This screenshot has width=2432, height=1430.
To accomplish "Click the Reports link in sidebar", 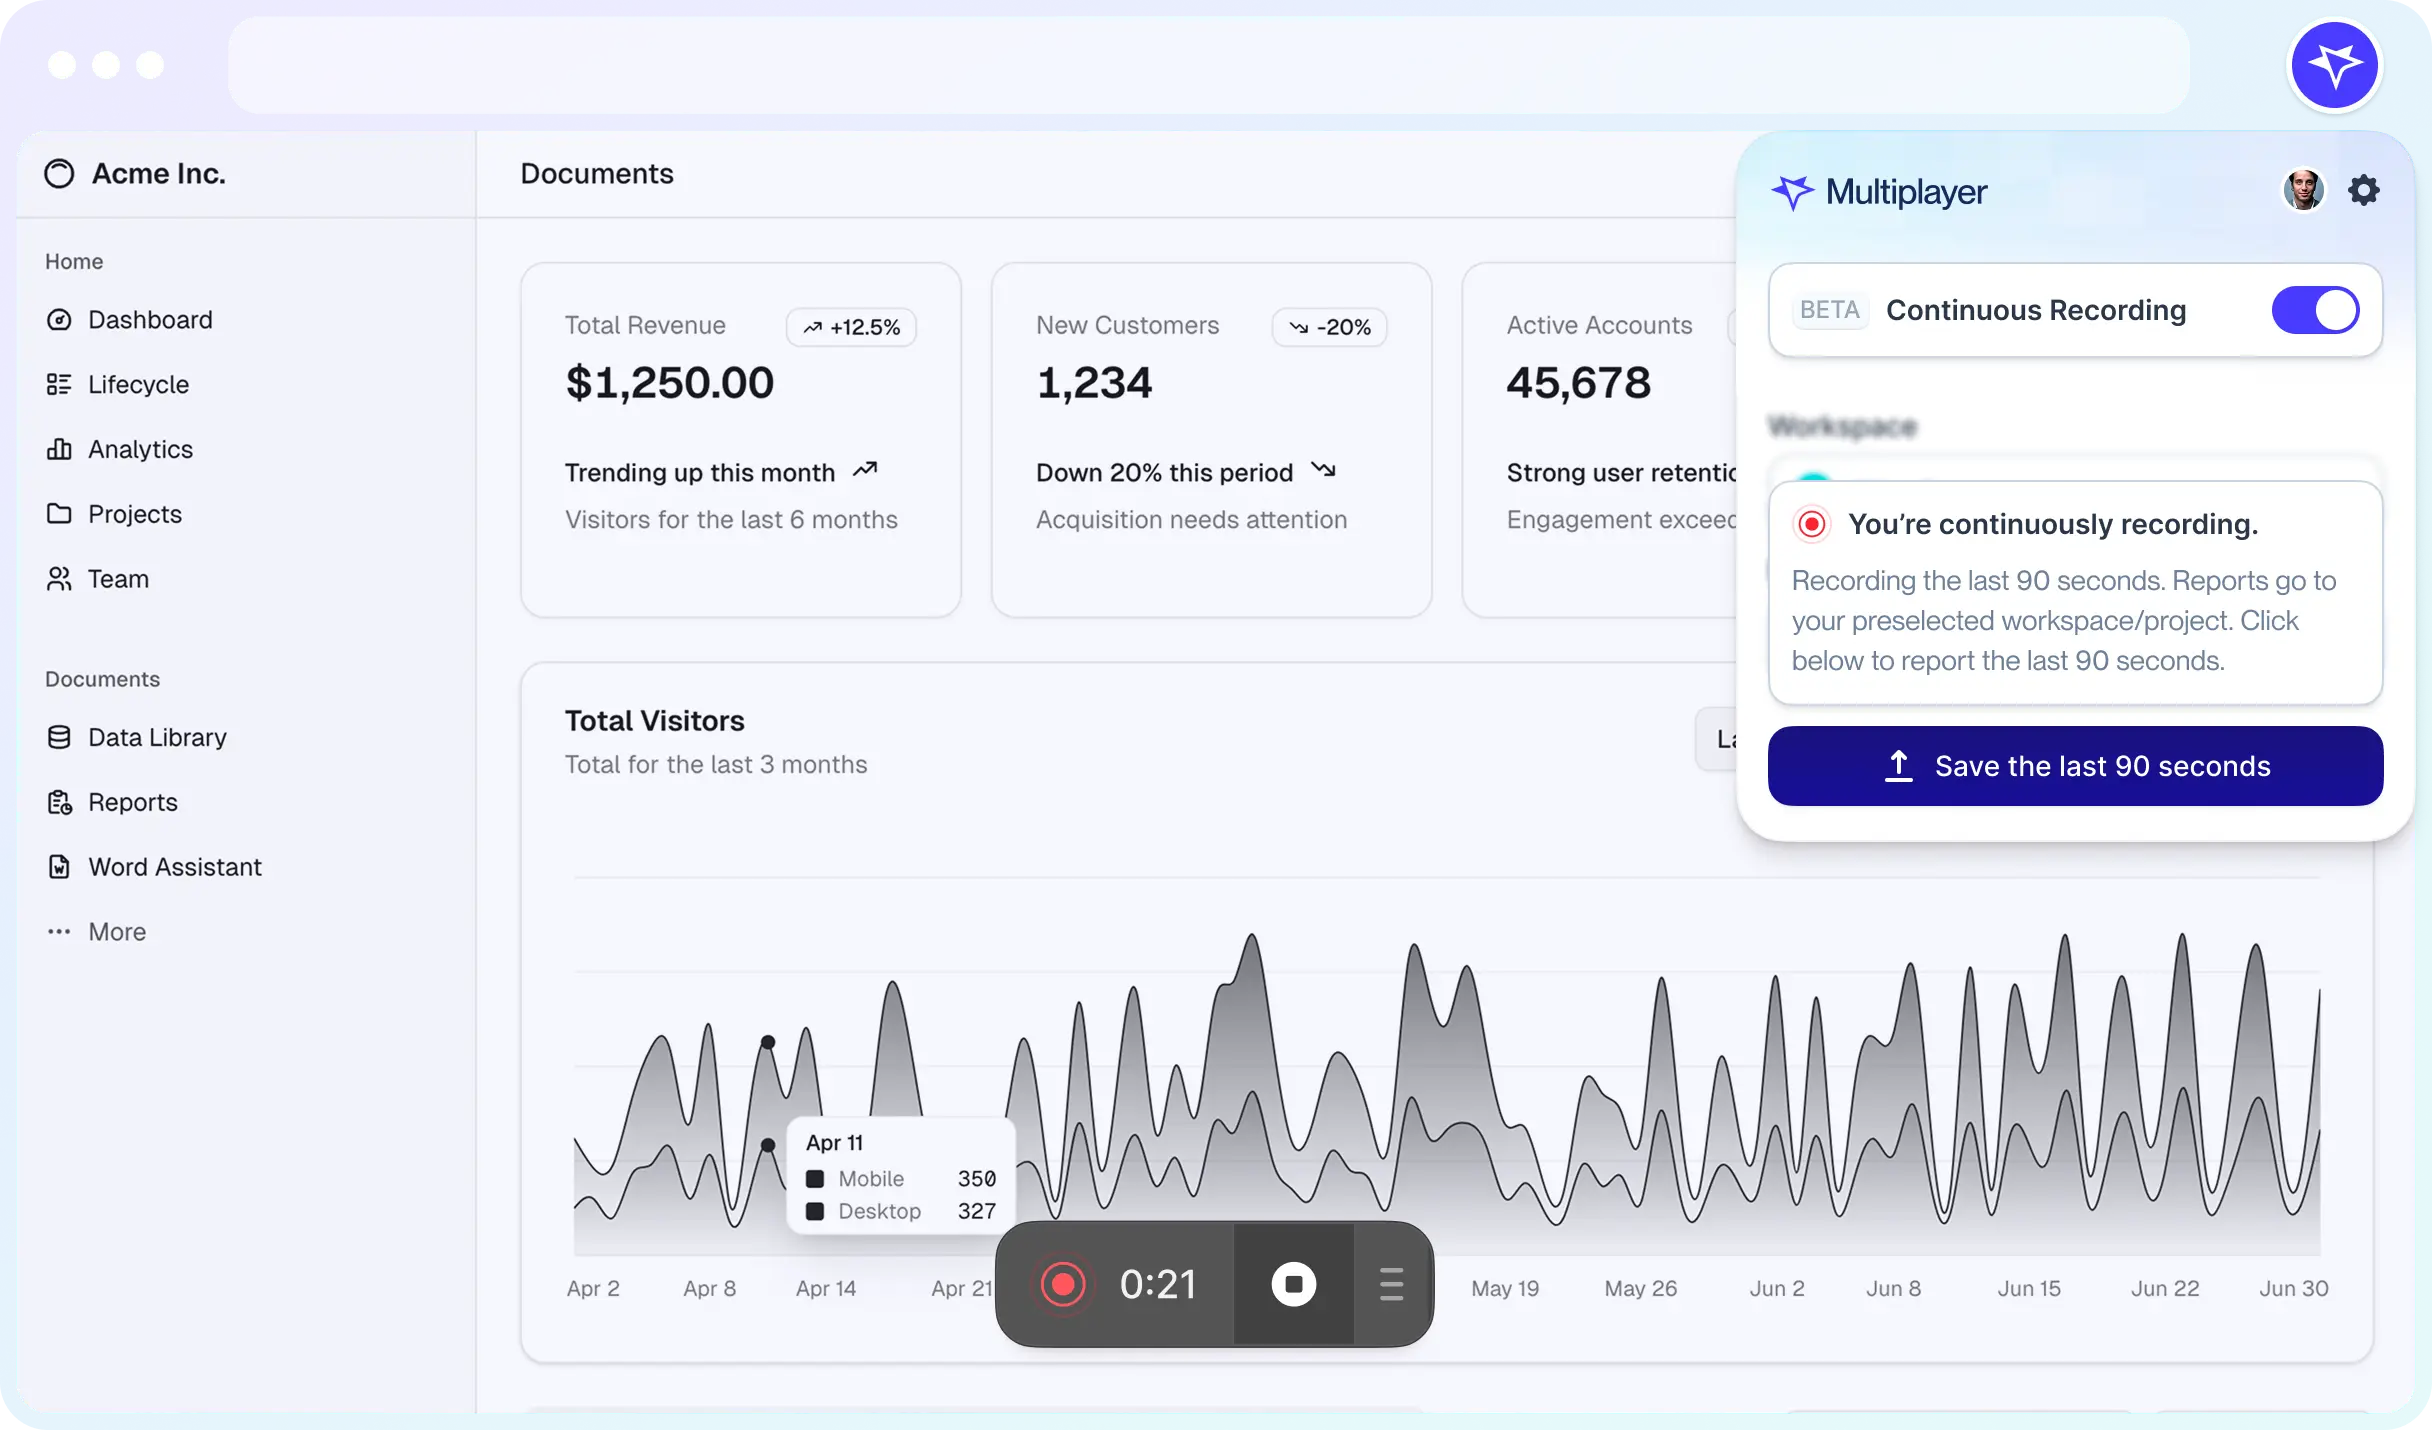I will pos(132,802).
